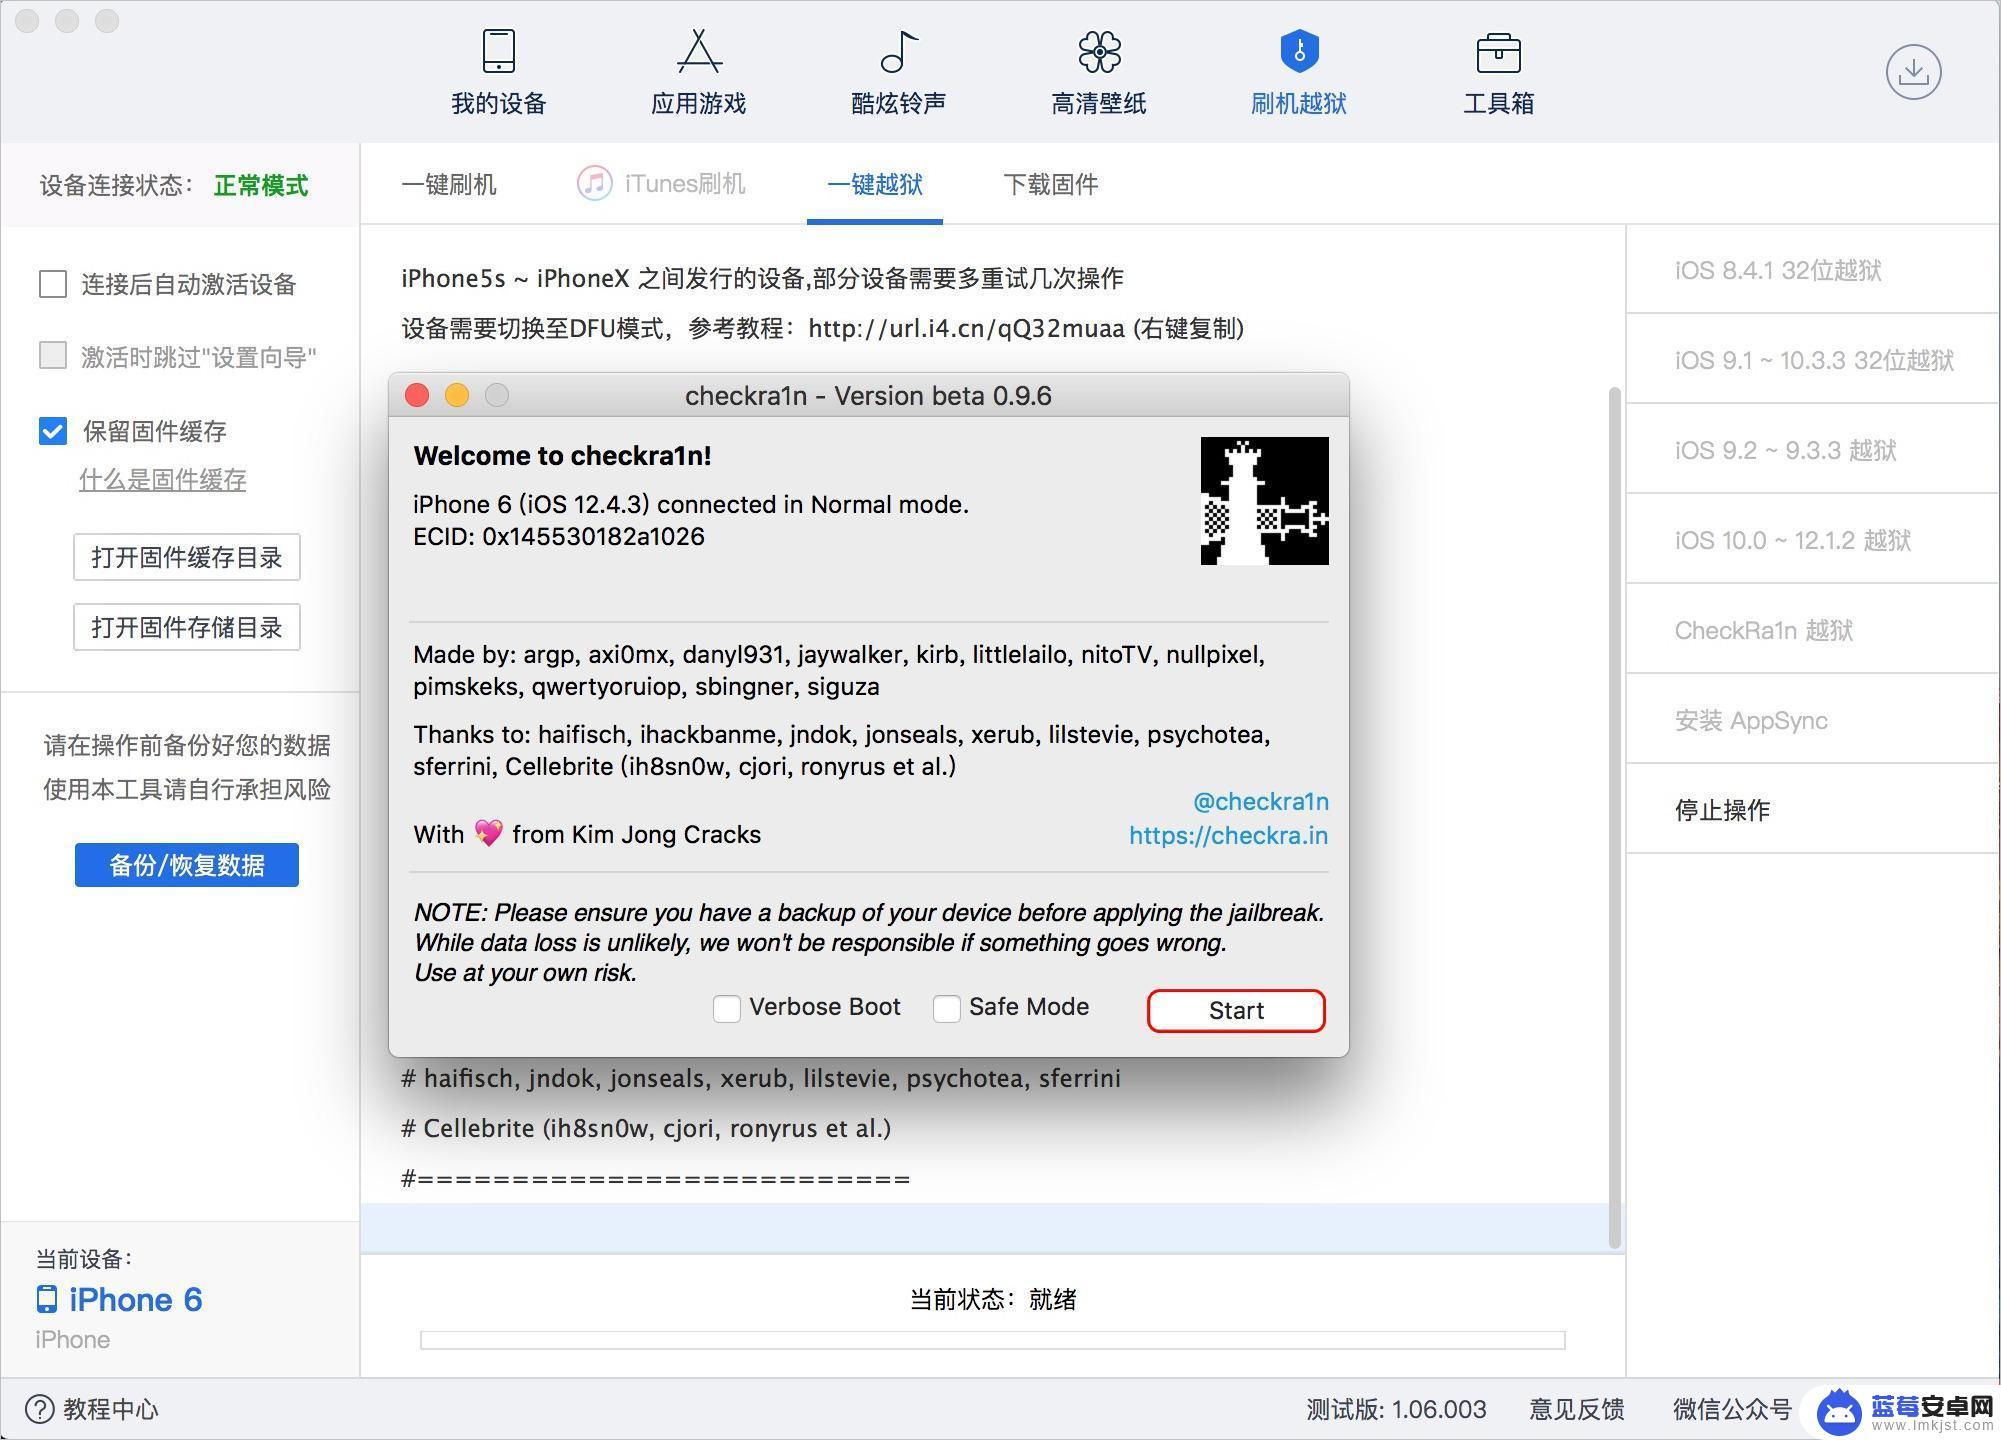Image resolution: width=2001 pixels, height=1440 pixels.
Task: Uncheck 保留固件缓存 checkbox
Action: (52, 431)
